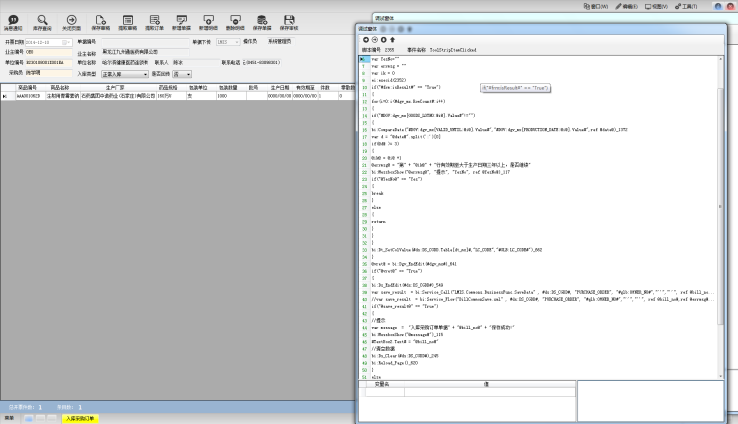Open the 开票日期 date dropdown
738x424 pixels.
click(x=67, y=42)
